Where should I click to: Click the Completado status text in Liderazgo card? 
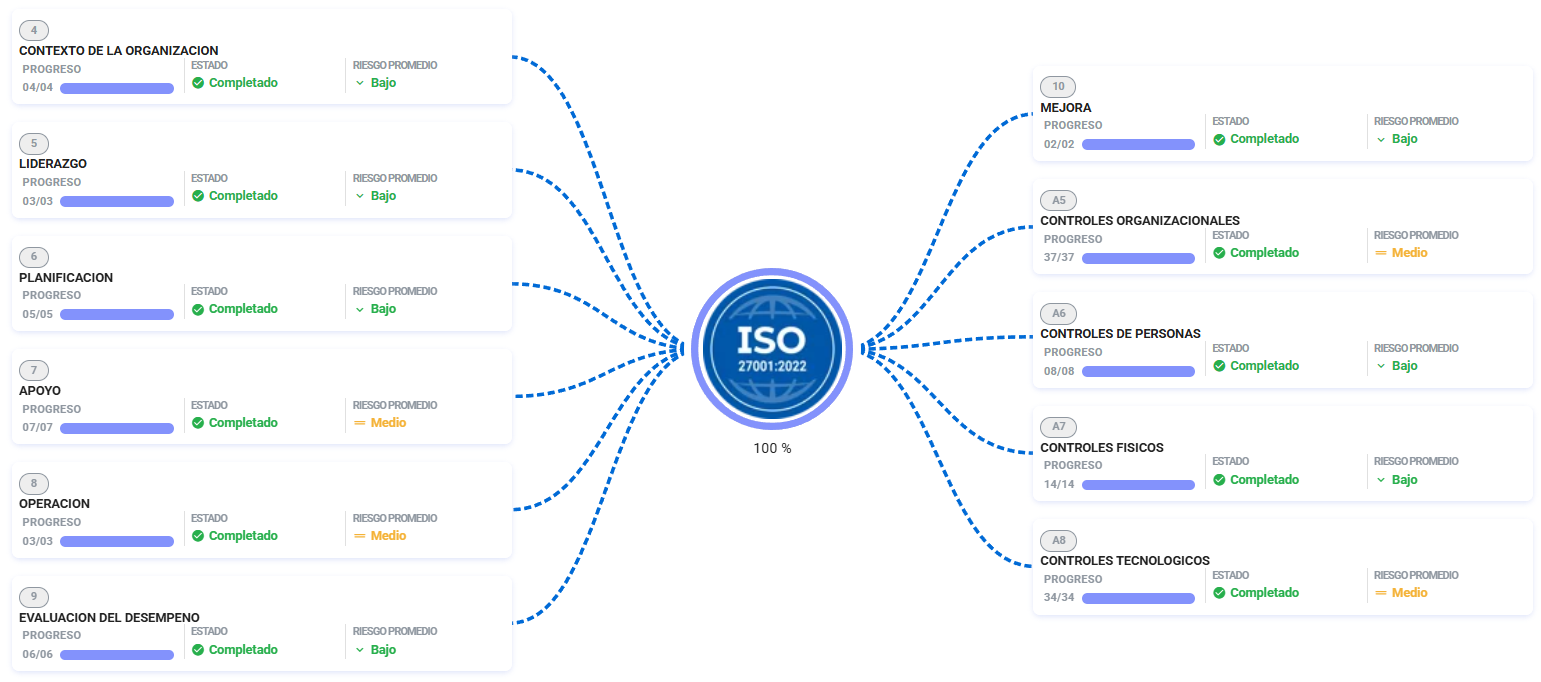[243, 196]
